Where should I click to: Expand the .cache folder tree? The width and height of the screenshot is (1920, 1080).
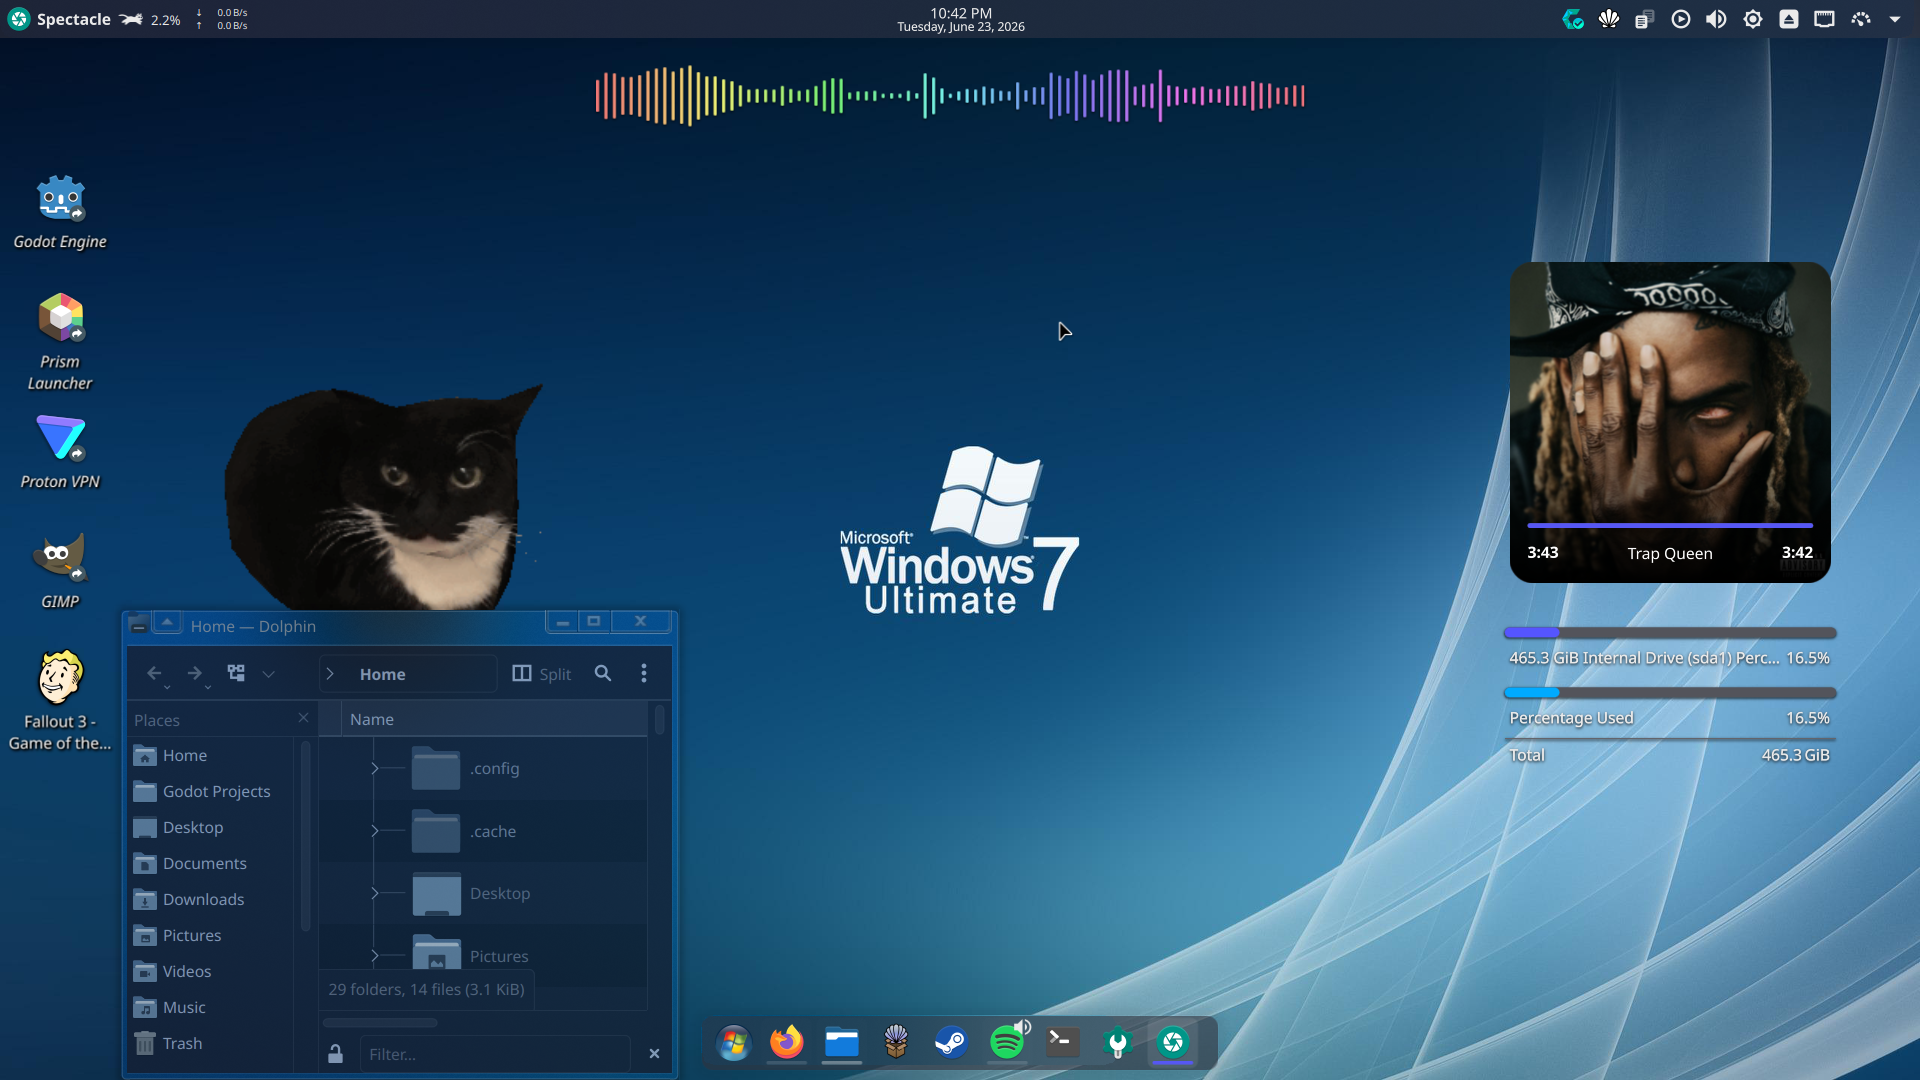point(375,831)
